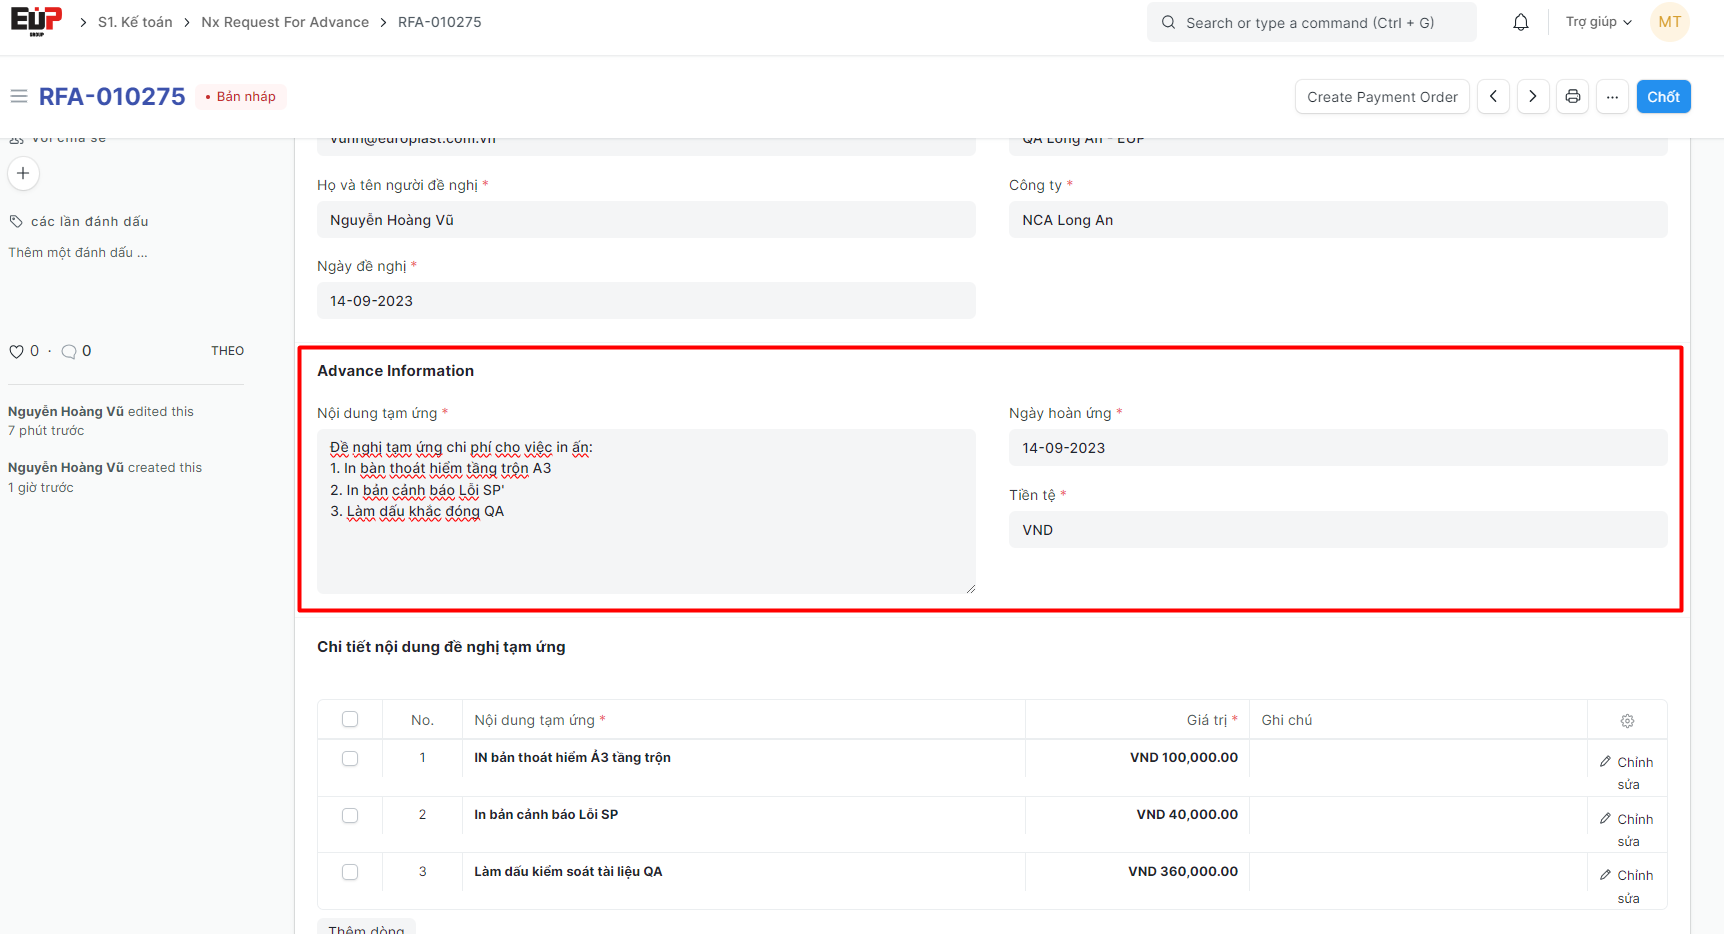1724x934 pixels.
Task: Open the Trợ giúp help dropdown
Action: point(1598,22)
